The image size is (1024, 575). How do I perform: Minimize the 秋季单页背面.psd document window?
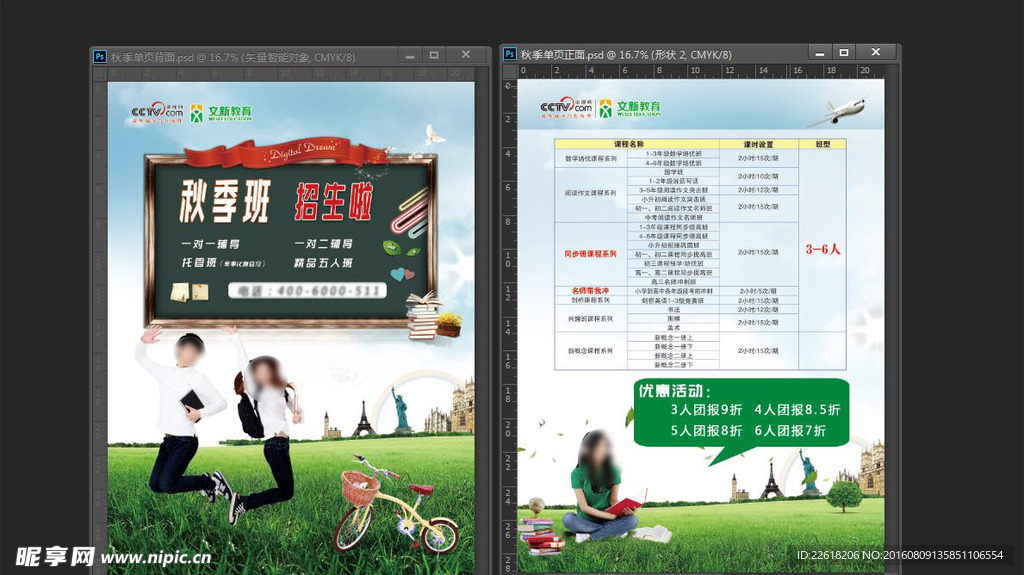pos(396,55)
